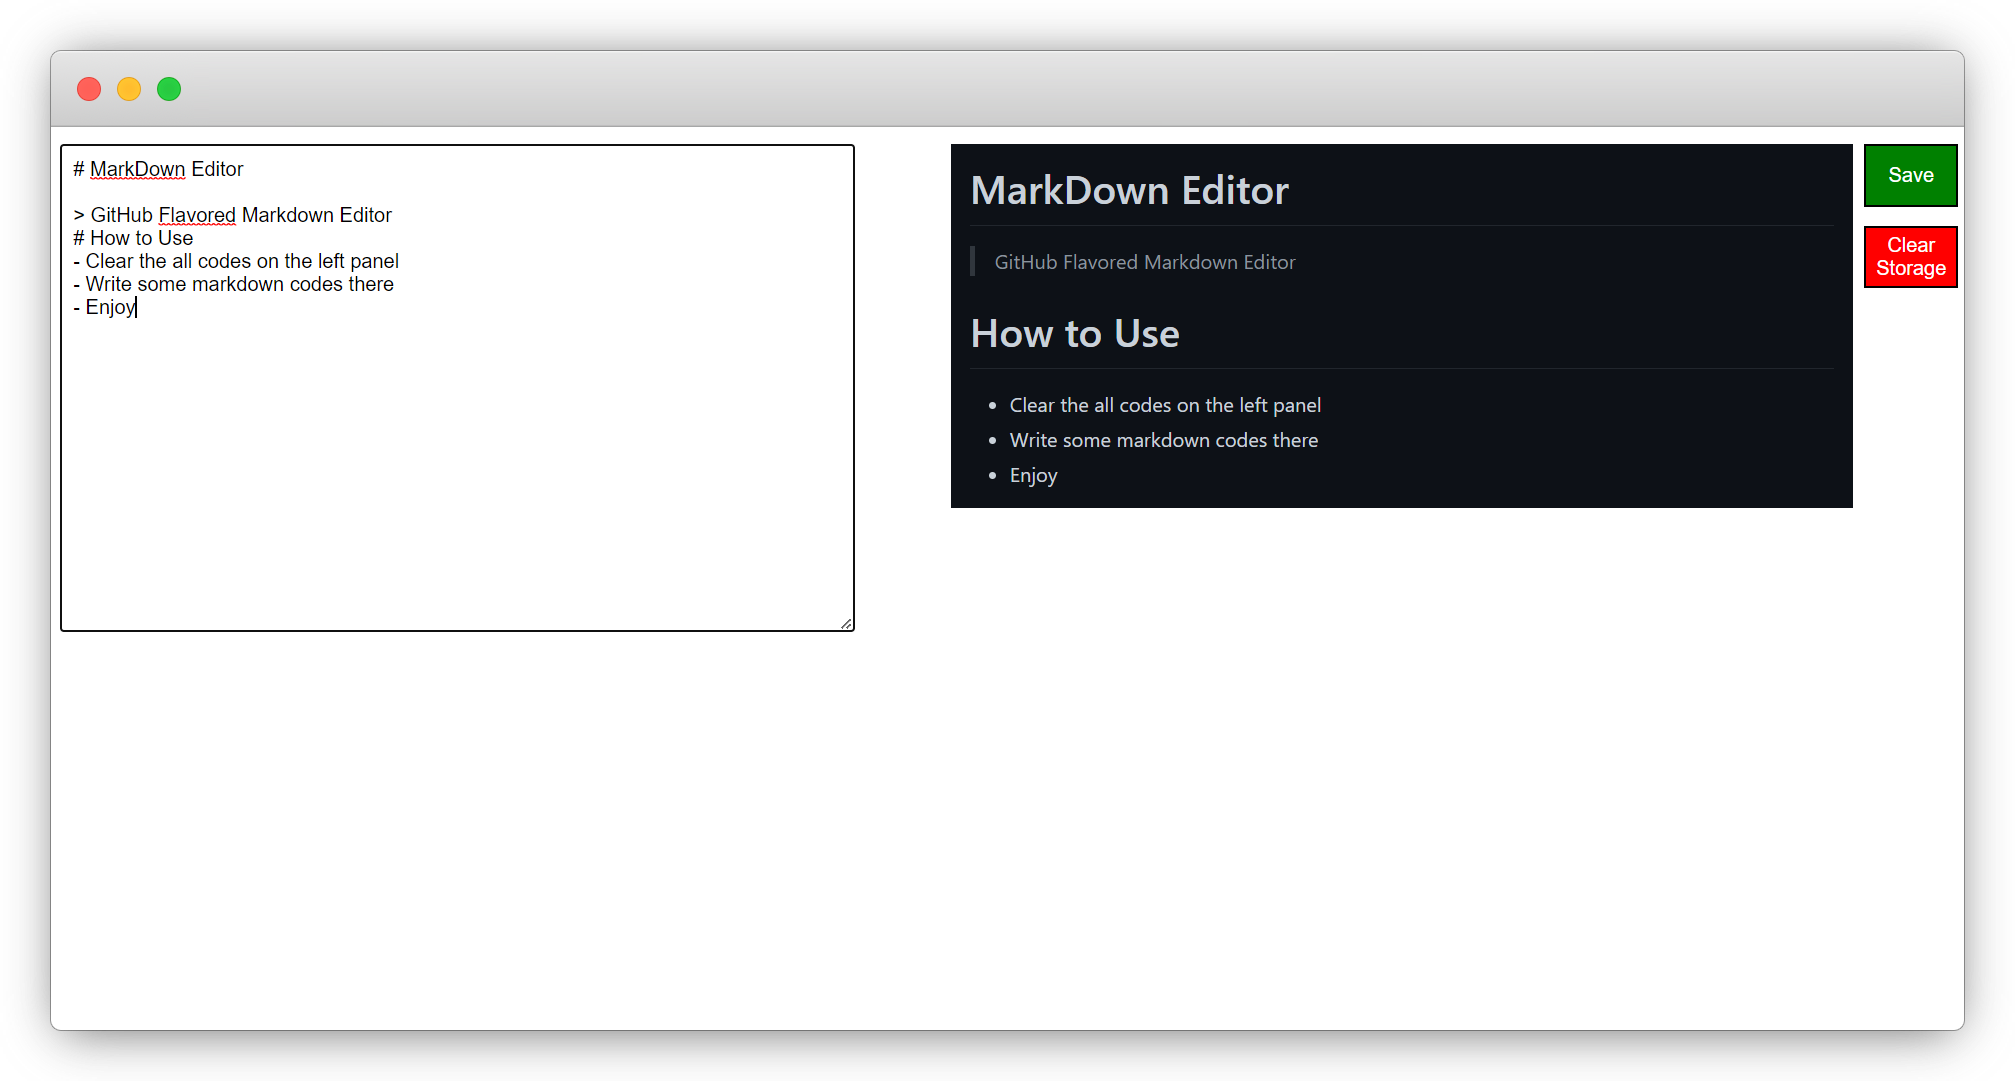The width and height of the screenshot is (2015, 1081).
Task: Click the textarea resize handle corner
Action: (x=846, y=623)
